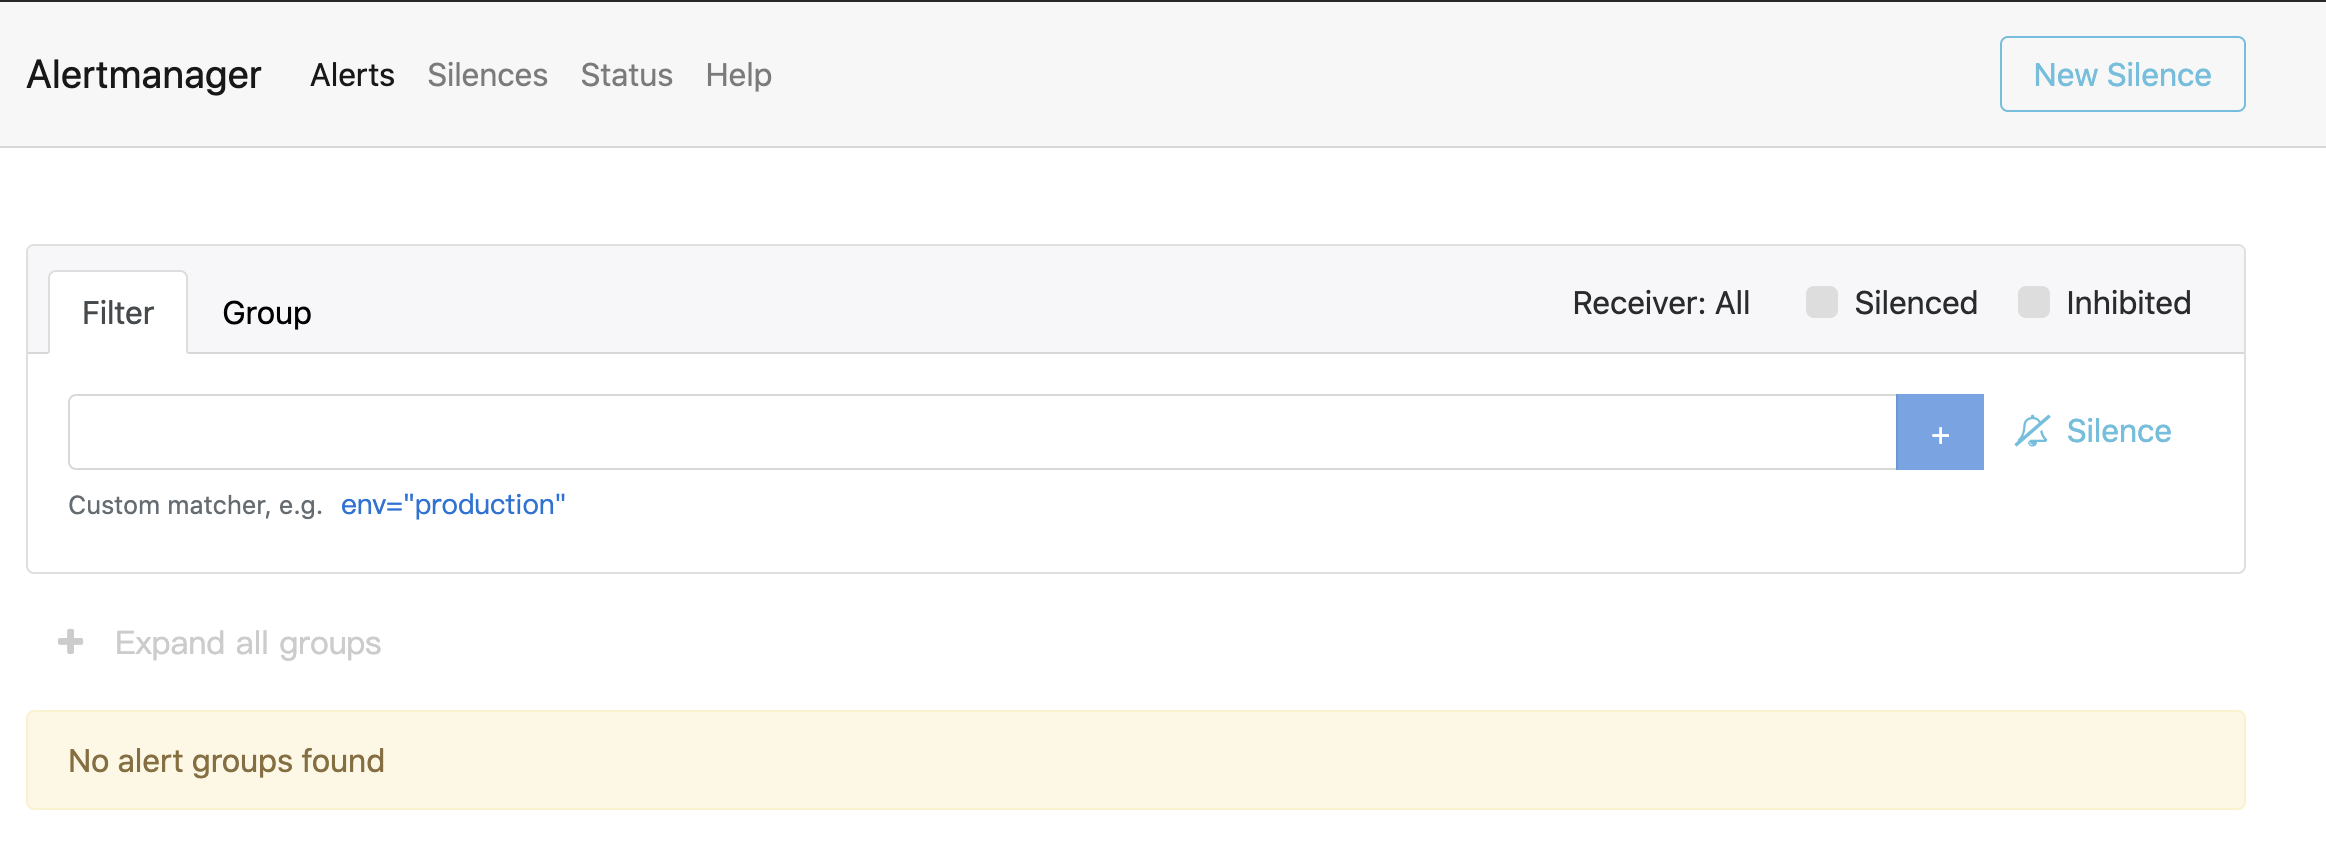Go to the Alerts page
The image size is (2326, 868).
pyautogui.click(x=352, y=75)
